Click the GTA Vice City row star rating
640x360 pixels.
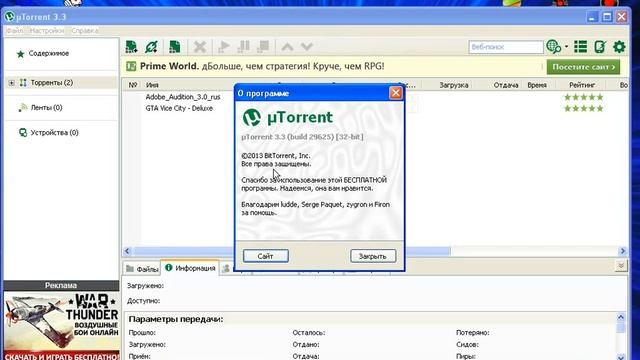click(x=583, y=109)
